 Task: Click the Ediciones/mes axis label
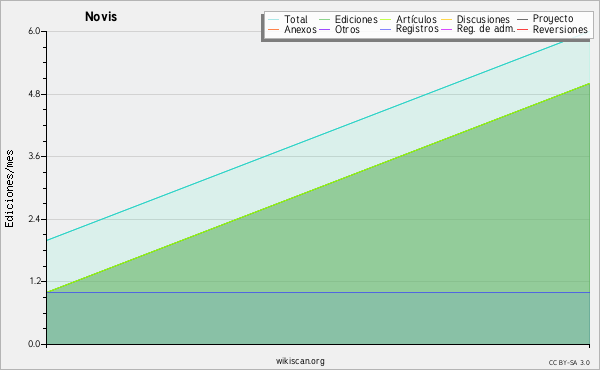9,189
